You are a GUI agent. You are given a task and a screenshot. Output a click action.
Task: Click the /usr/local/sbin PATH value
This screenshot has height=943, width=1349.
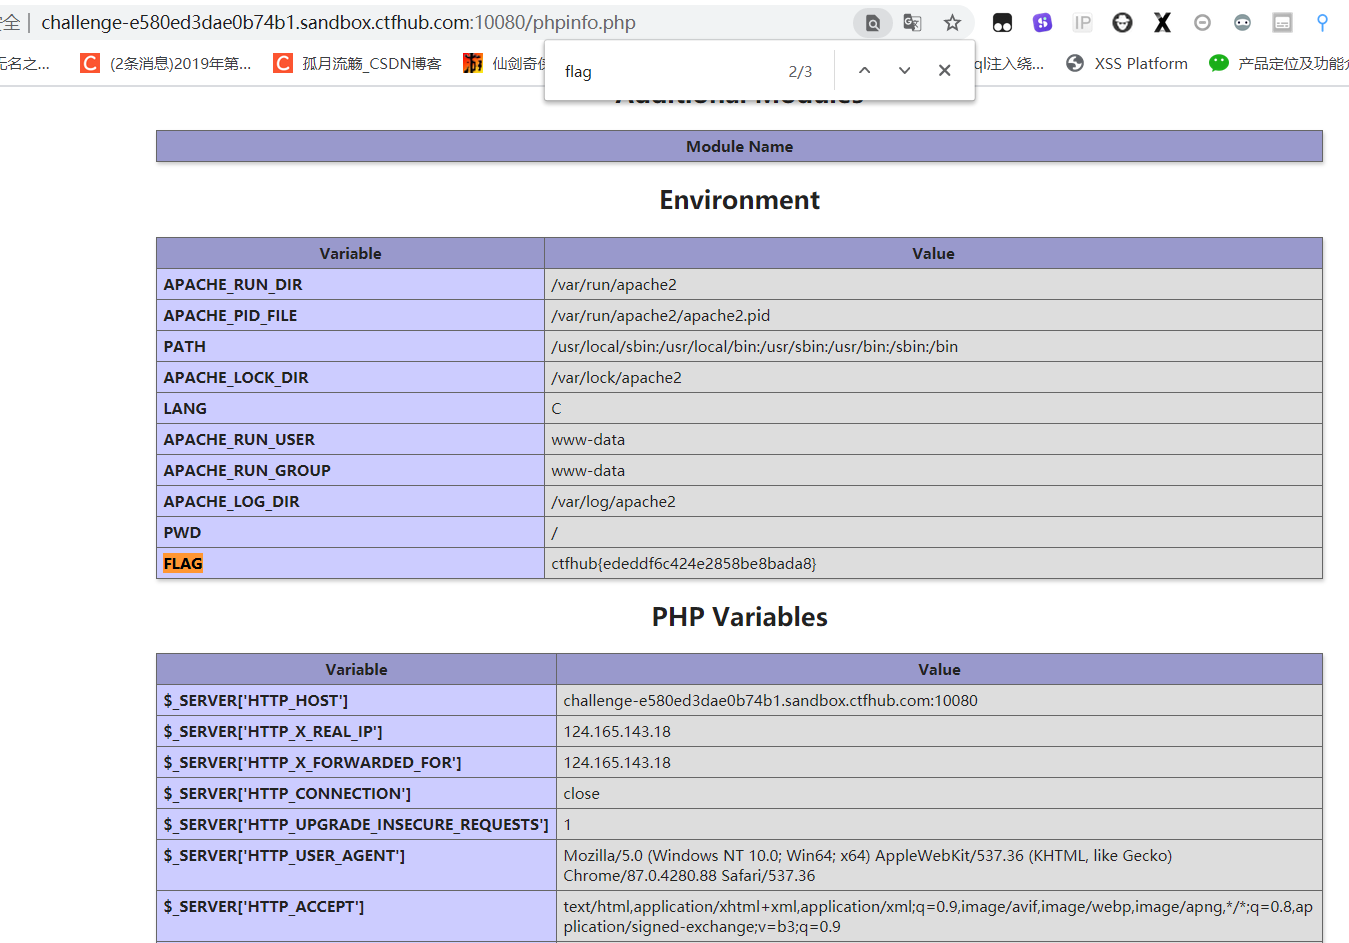tap(754, 346)
